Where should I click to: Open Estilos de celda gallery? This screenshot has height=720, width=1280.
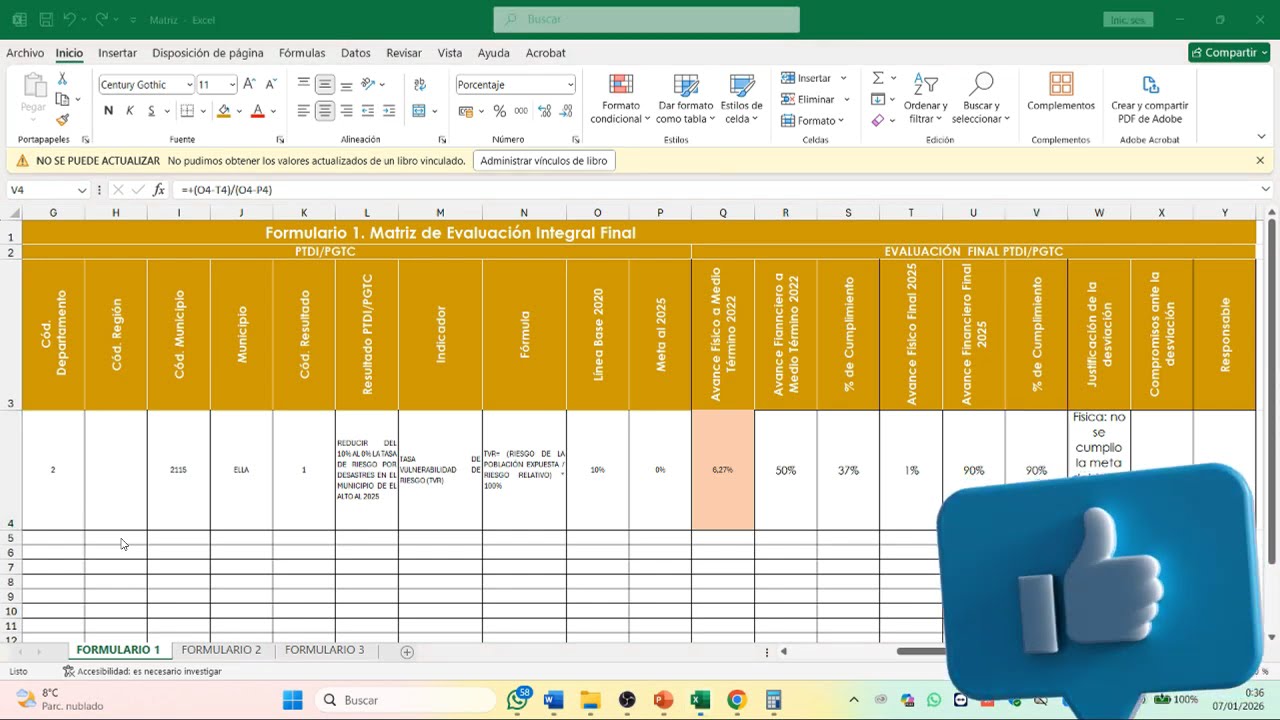742,99
